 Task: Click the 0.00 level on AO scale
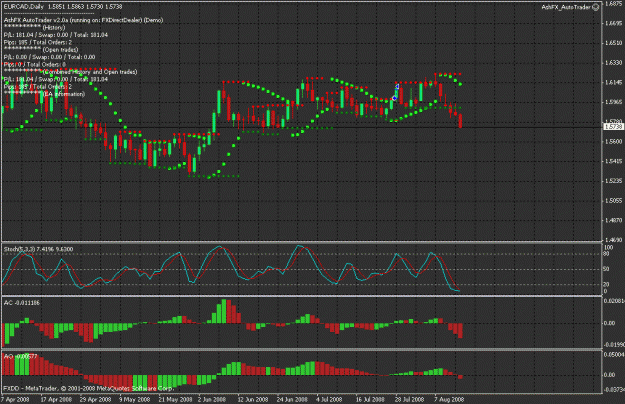pos(609,375)
